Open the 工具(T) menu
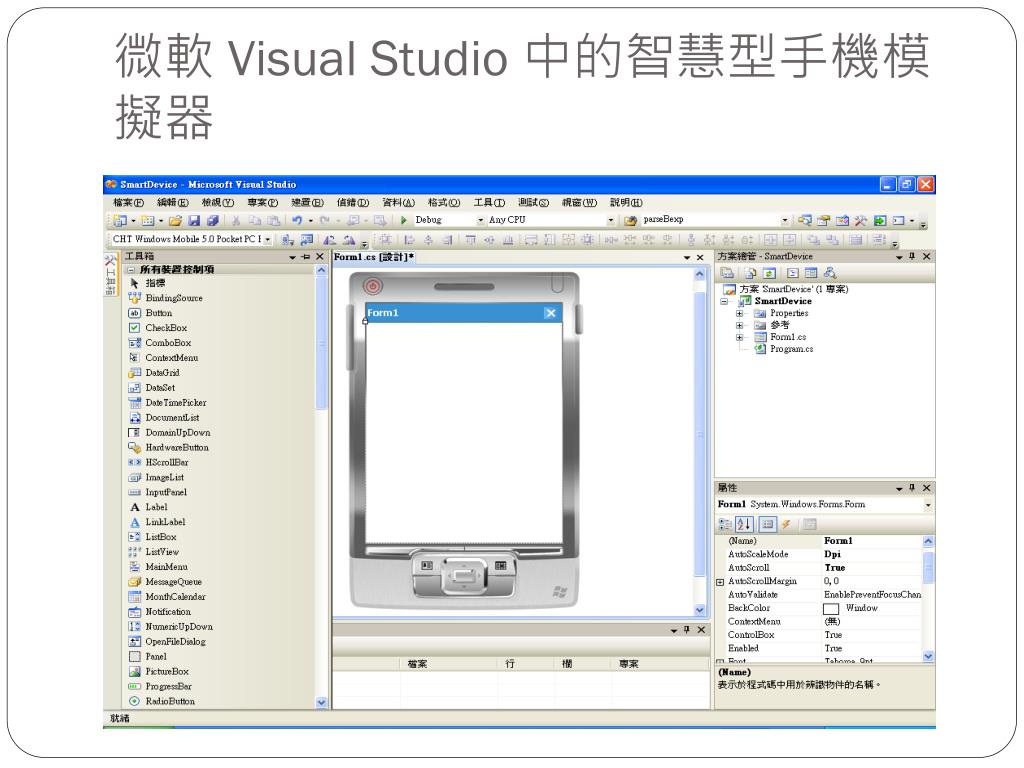Viewport: 1024px width, 768px height. [489, 202]
